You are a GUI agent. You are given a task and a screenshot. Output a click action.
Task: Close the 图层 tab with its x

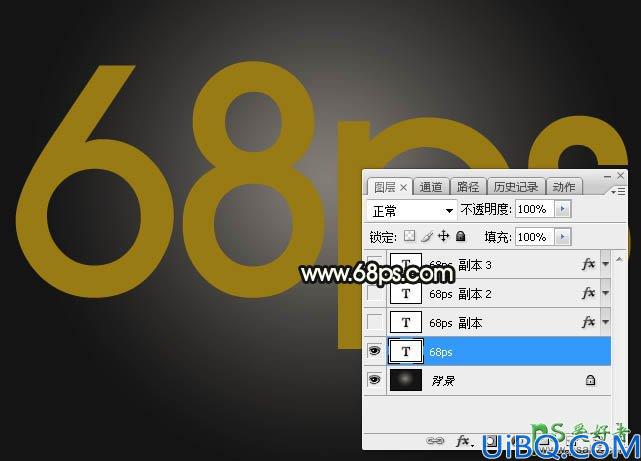pyautogui.click(x=403, y=188)
